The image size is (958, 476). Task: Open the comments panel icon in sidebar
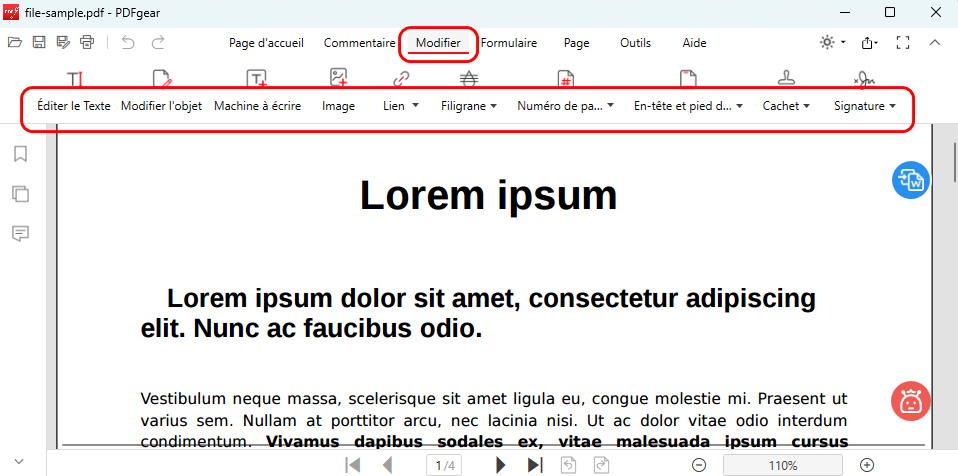[21, 233]
